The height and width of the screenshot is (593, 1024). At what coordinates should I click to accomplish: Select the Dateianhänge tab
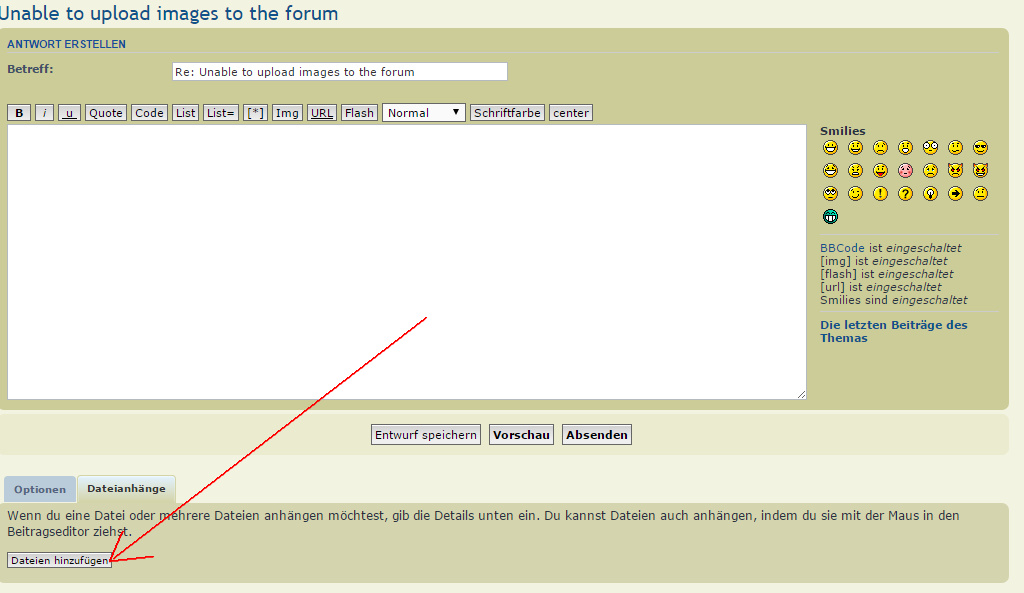(x=126, y=489)
